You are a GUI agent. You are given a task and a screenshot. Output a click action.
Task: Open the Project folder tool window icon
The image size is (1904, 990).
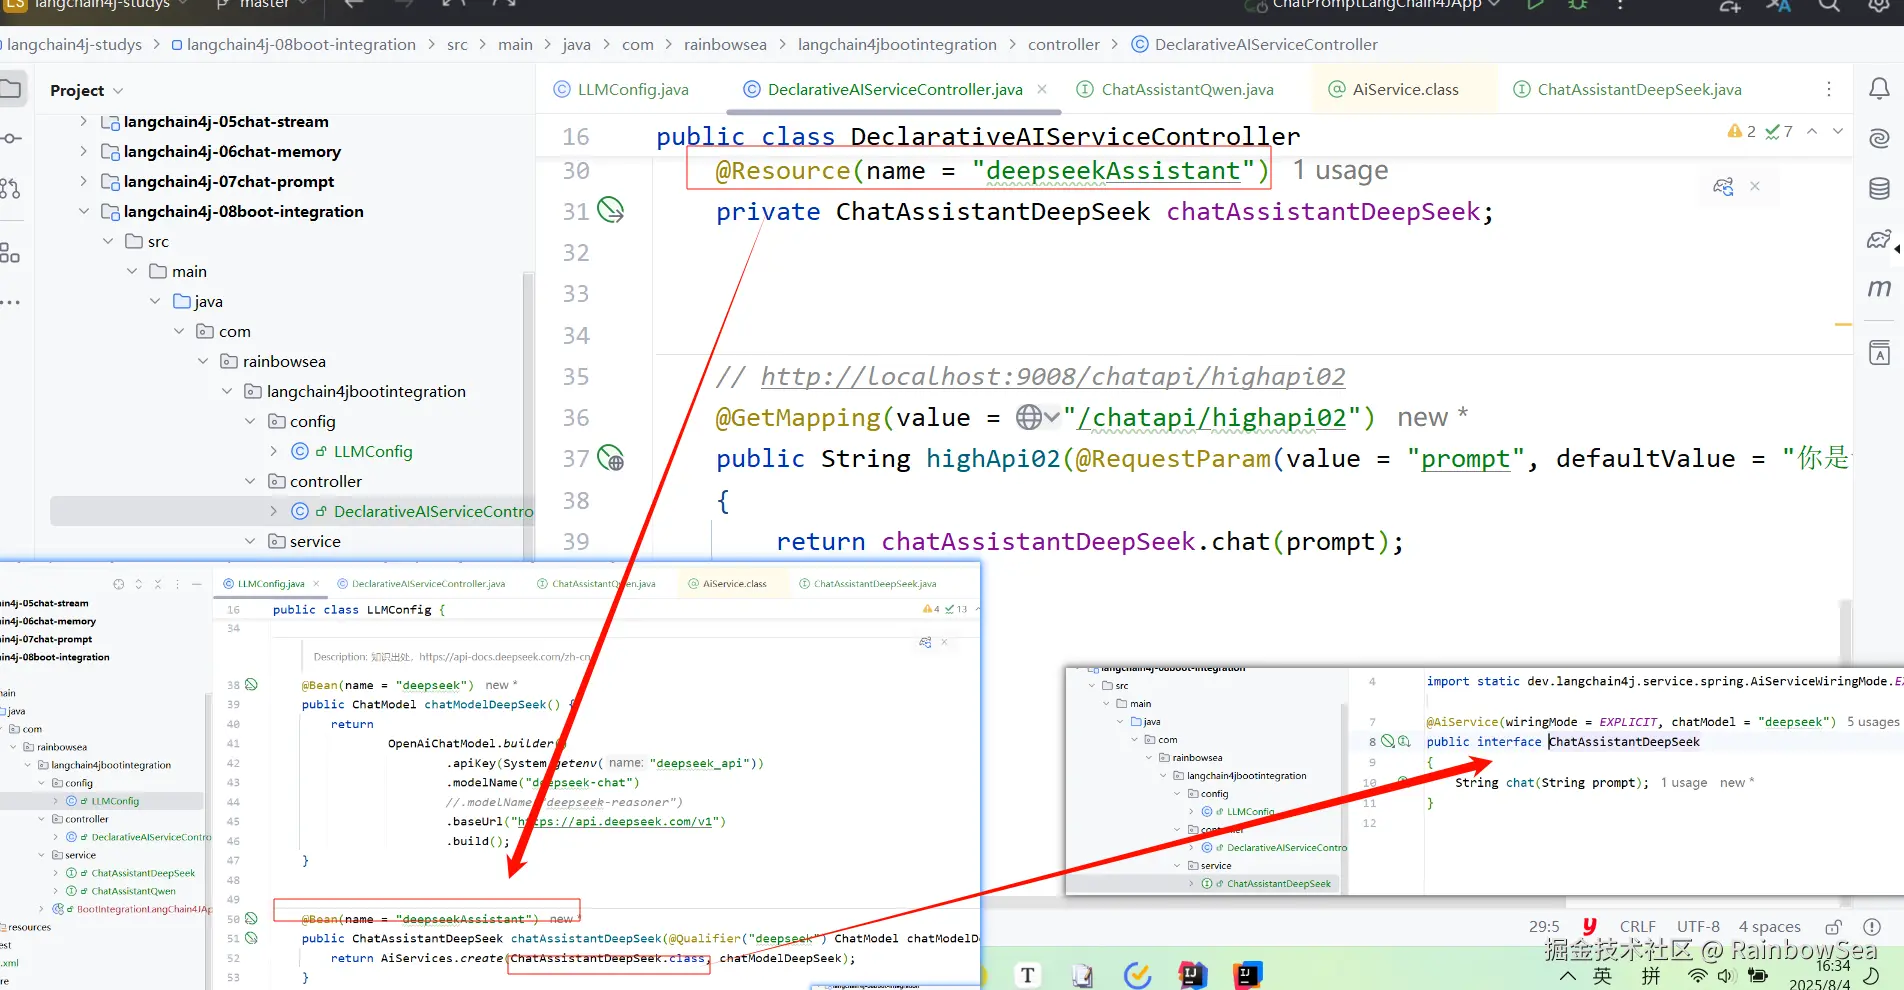(x=11, y=89)
